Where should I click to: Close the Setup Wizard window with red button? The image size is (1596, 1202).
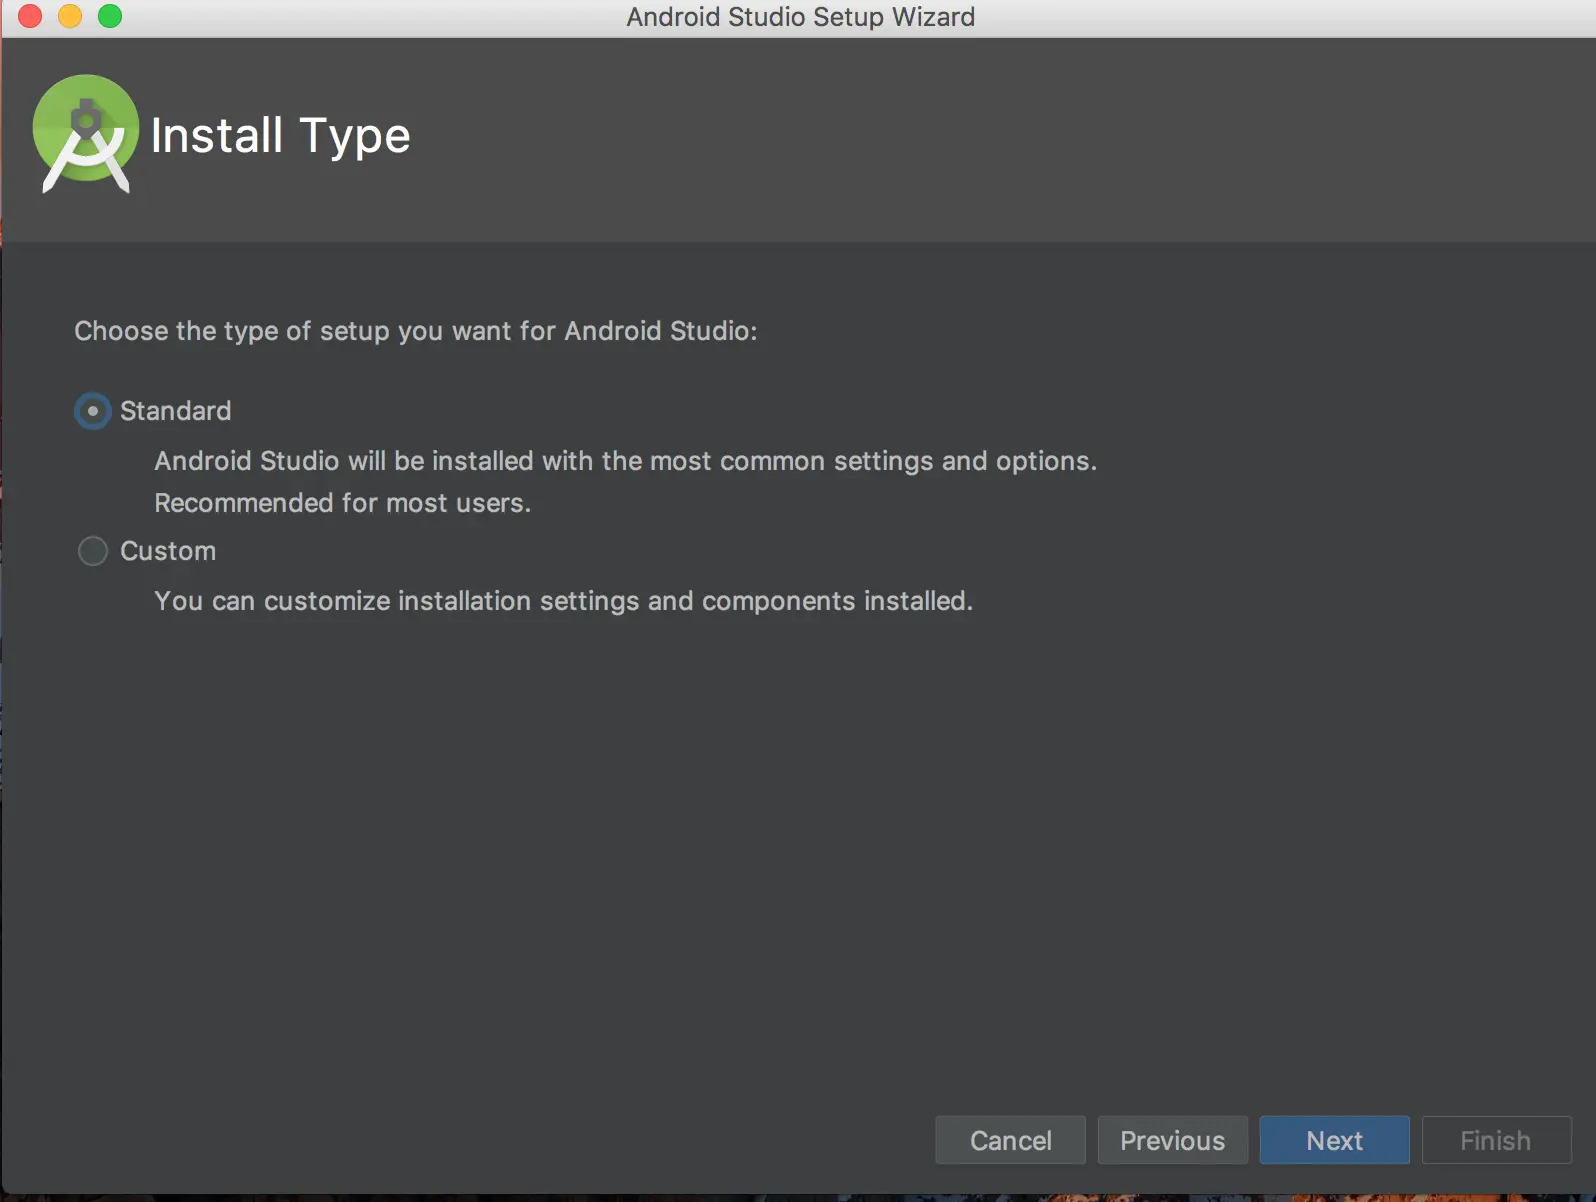pos(30,16)
